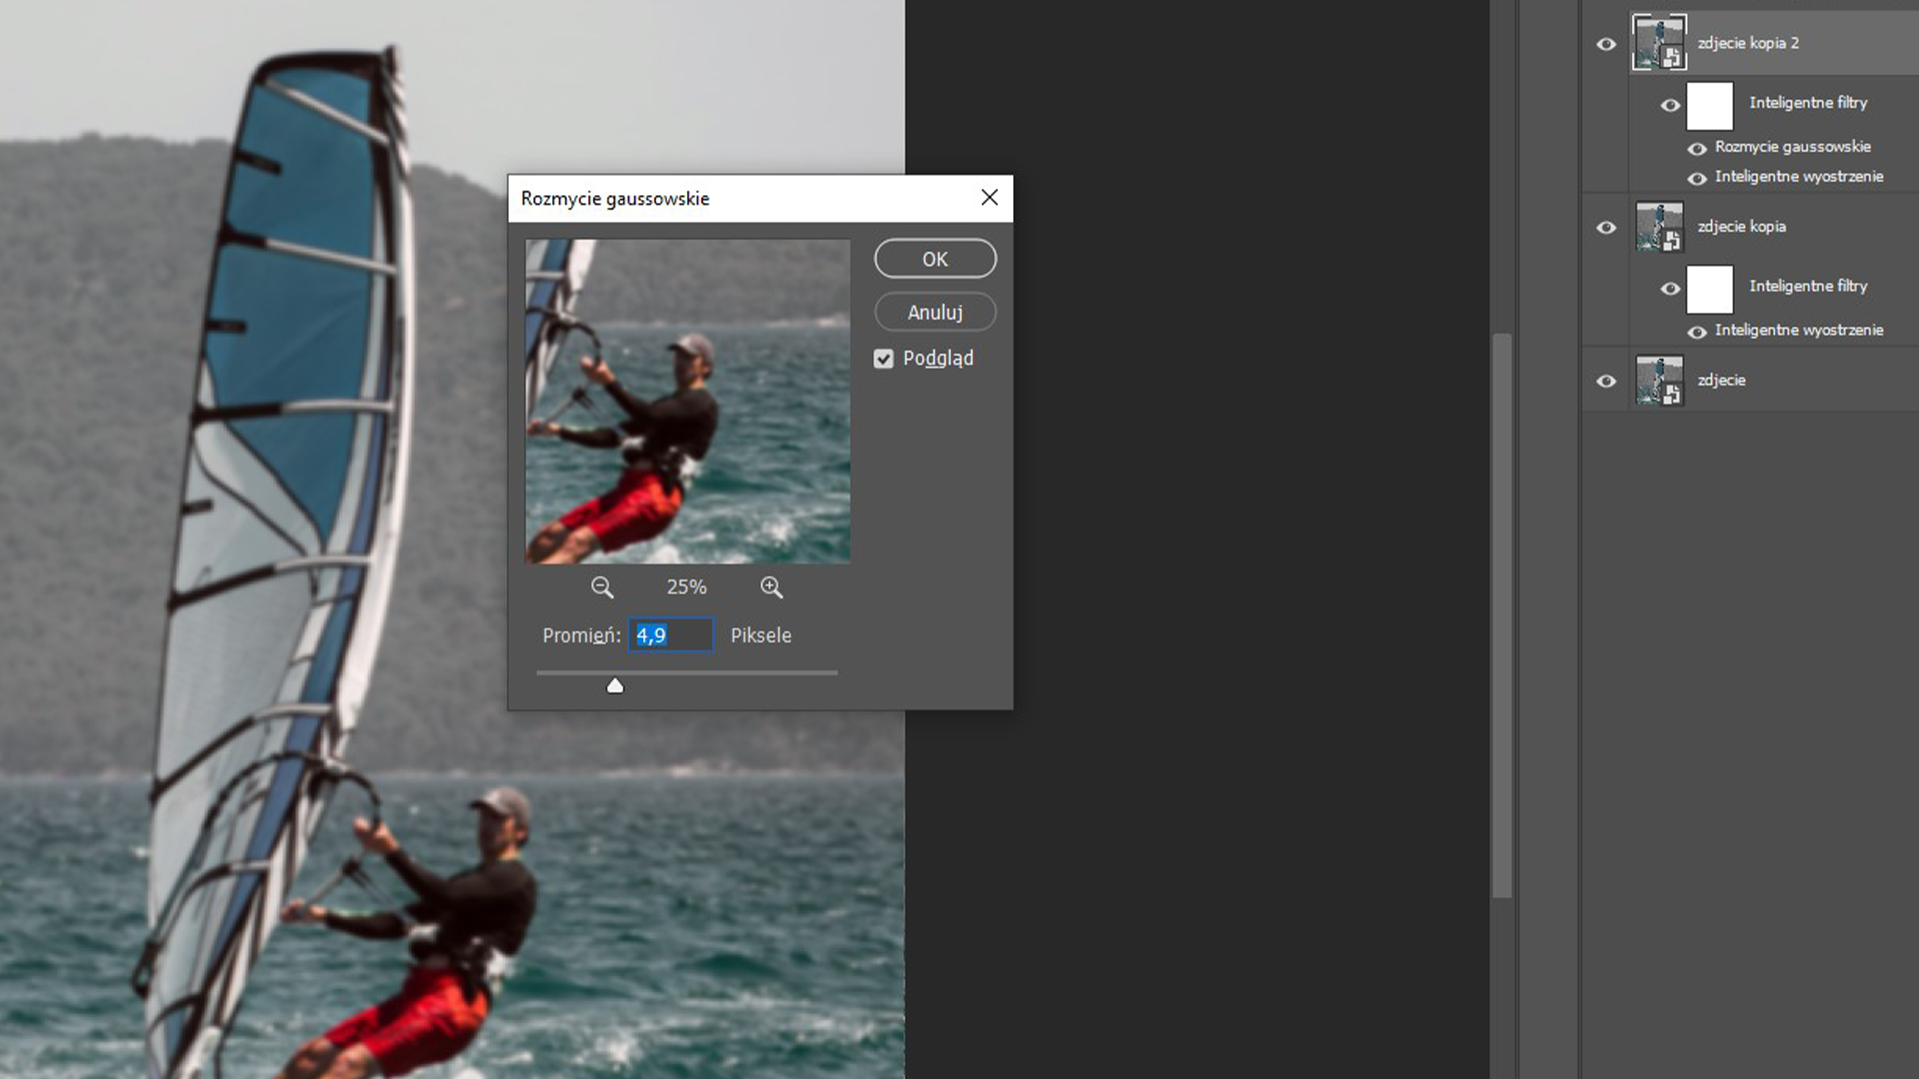The image size is (1919, 1079).
Task: Toggle Inteligentne filtry visibility under zdjecie kopia
Action: pos(1670,289)
